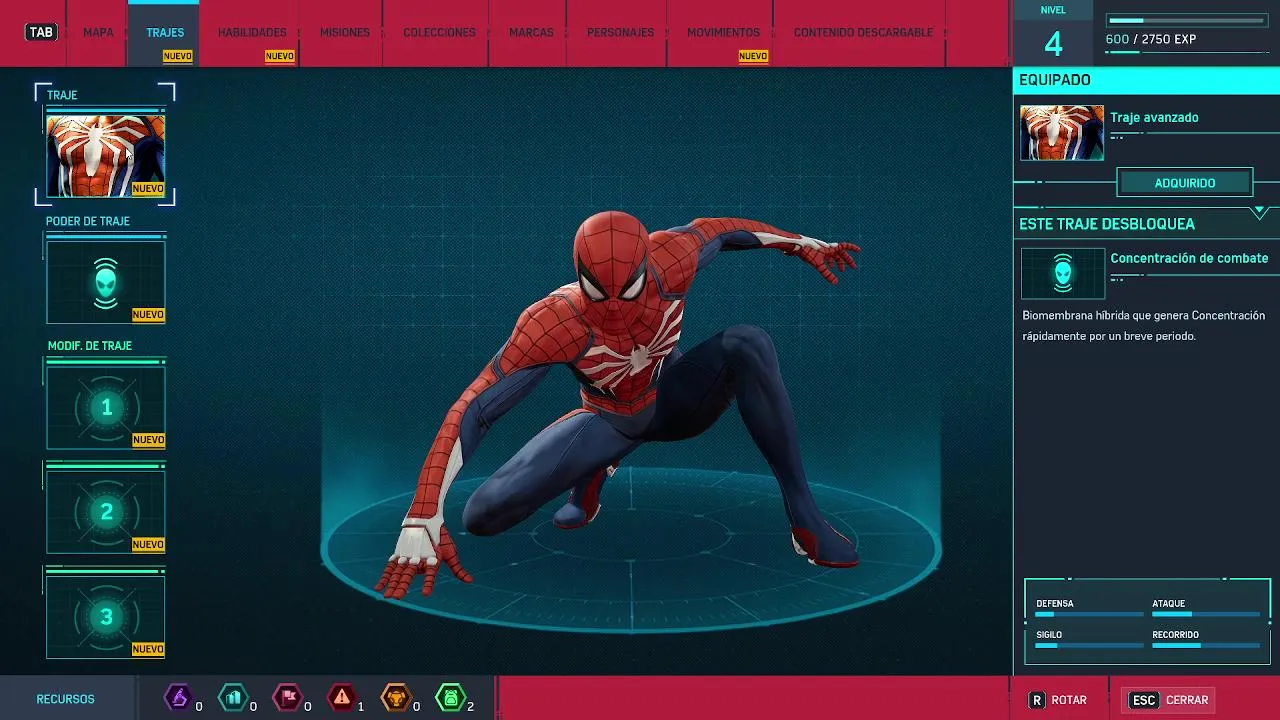This screenshot has width=1280, height=720.
Task: Click the 600 / 2750 EXP text
Action: (1151, 39)
